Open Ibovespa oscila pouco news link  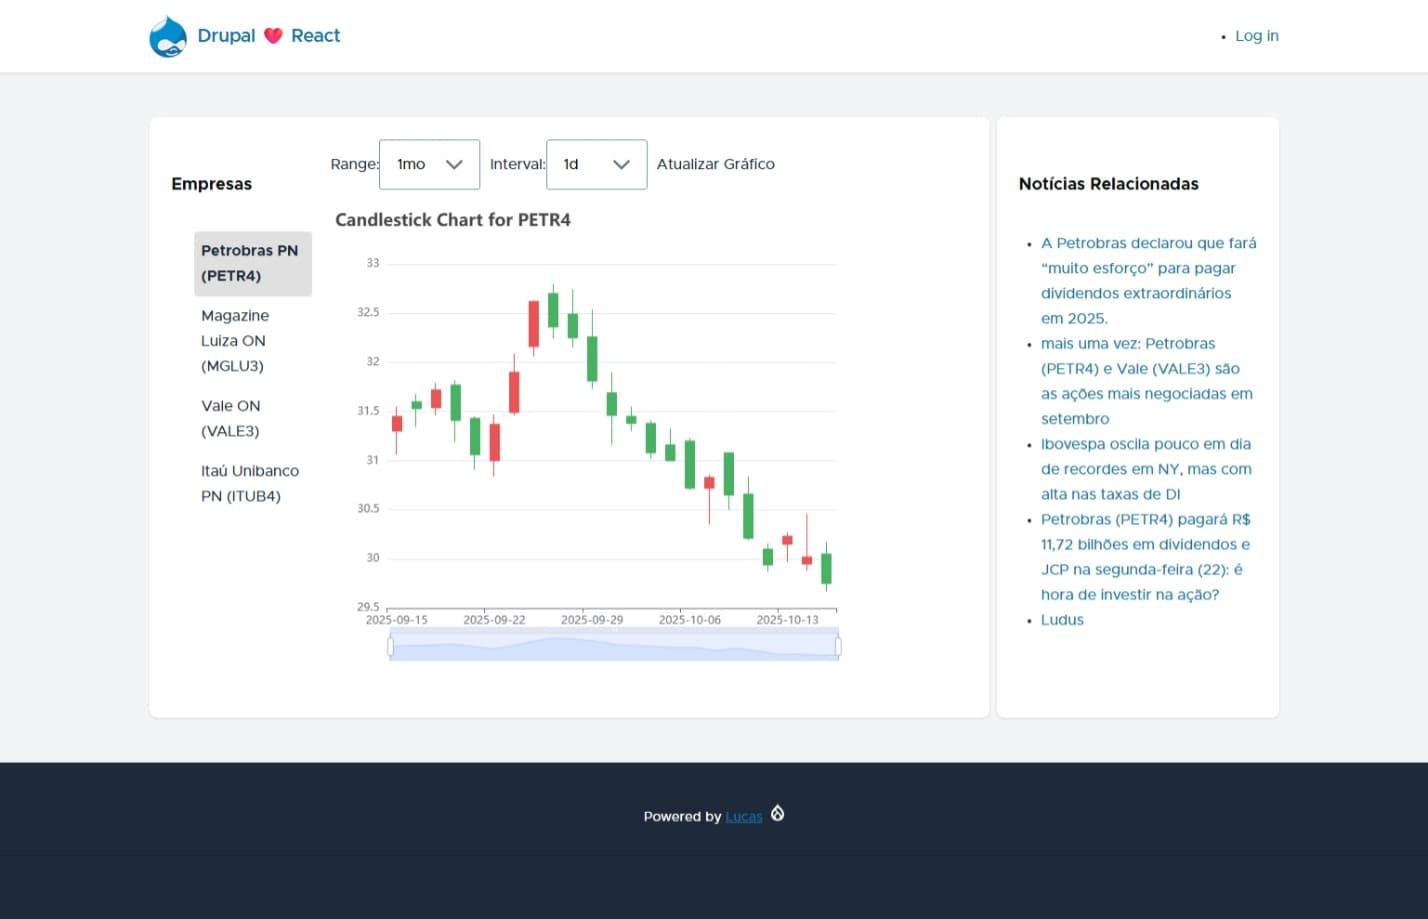(1146, 469)
